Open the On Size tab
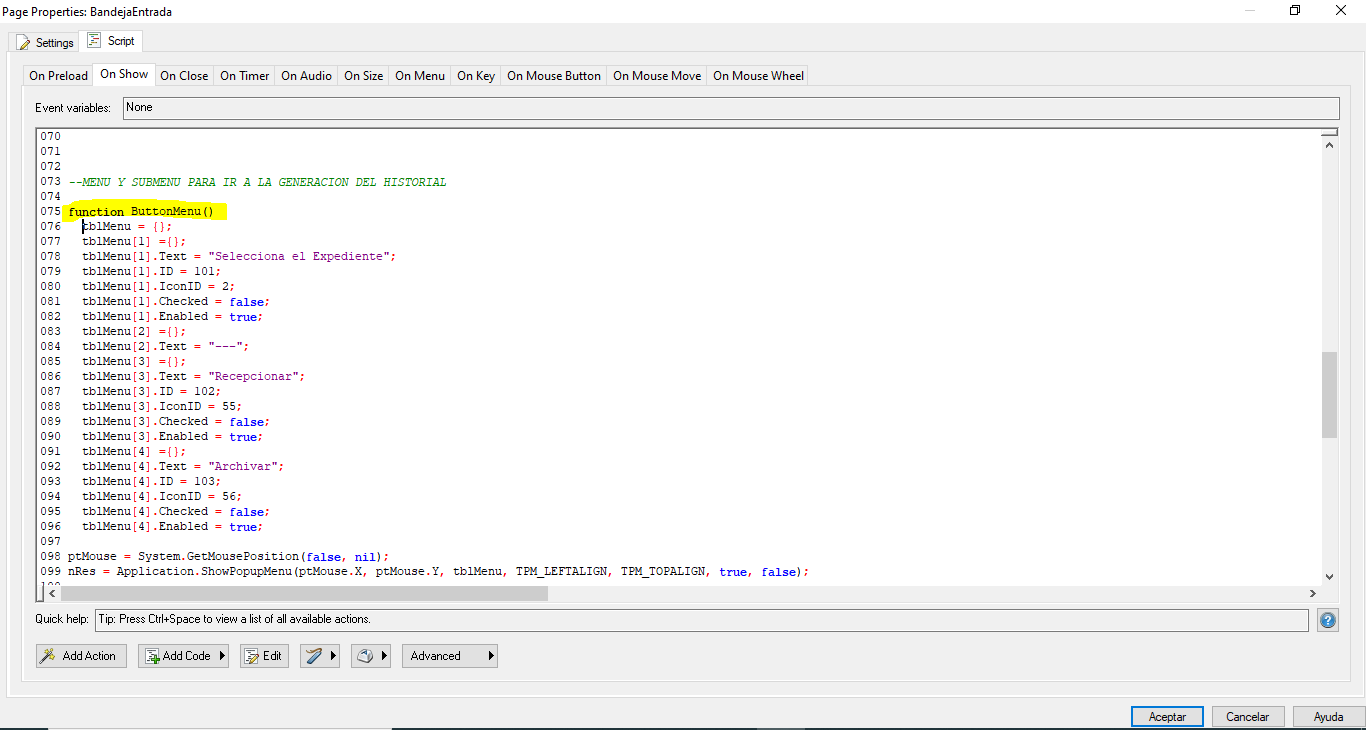Viewport: 1366px width, 730px height. pyautogui.click(x=364, y=76)
